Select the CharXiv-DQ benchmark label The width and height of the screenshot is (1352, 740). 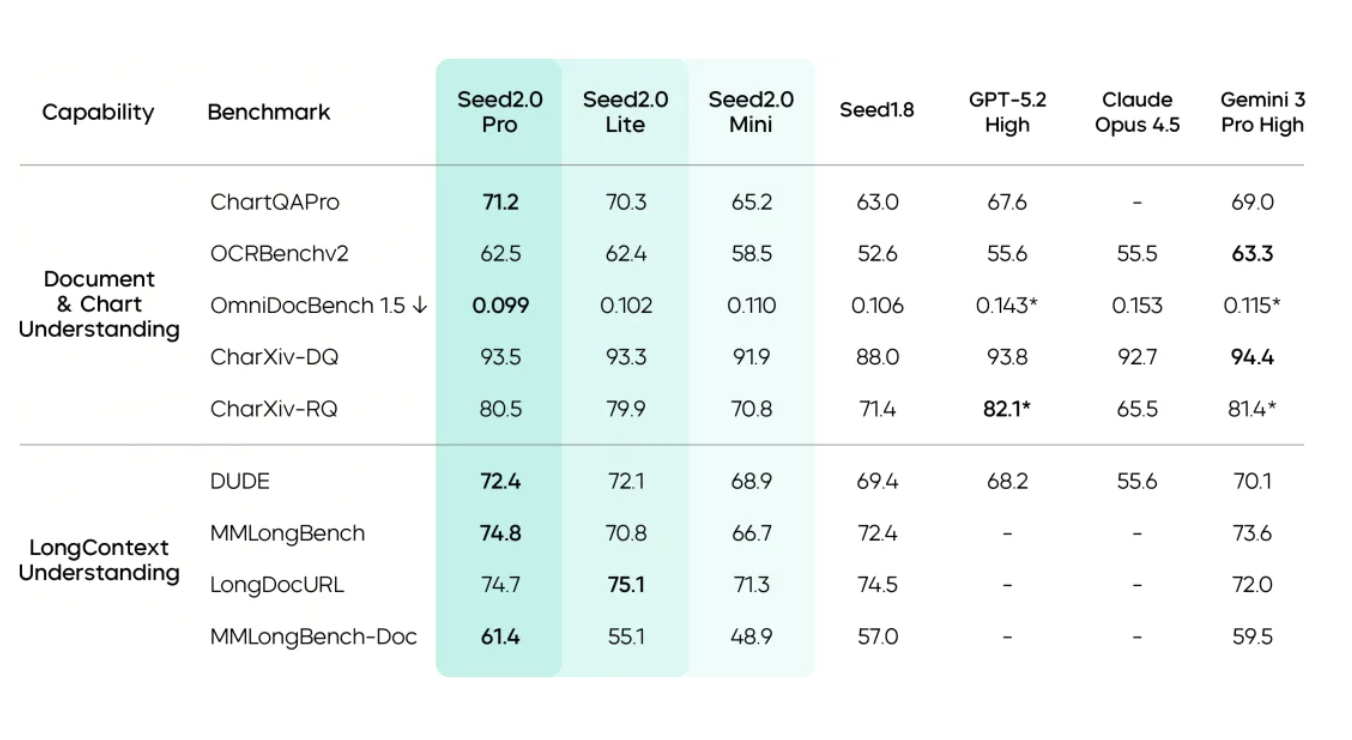pos(274,357)
